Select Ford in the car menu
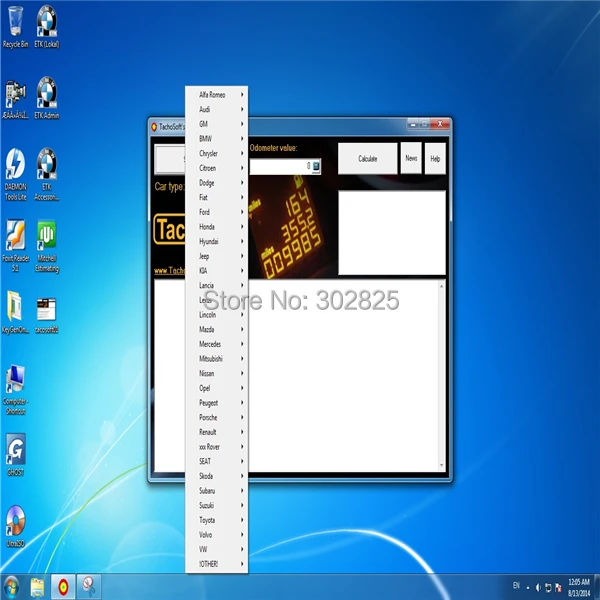The height and width of the screenshot is (600, 600). click(x=217, y=212)
